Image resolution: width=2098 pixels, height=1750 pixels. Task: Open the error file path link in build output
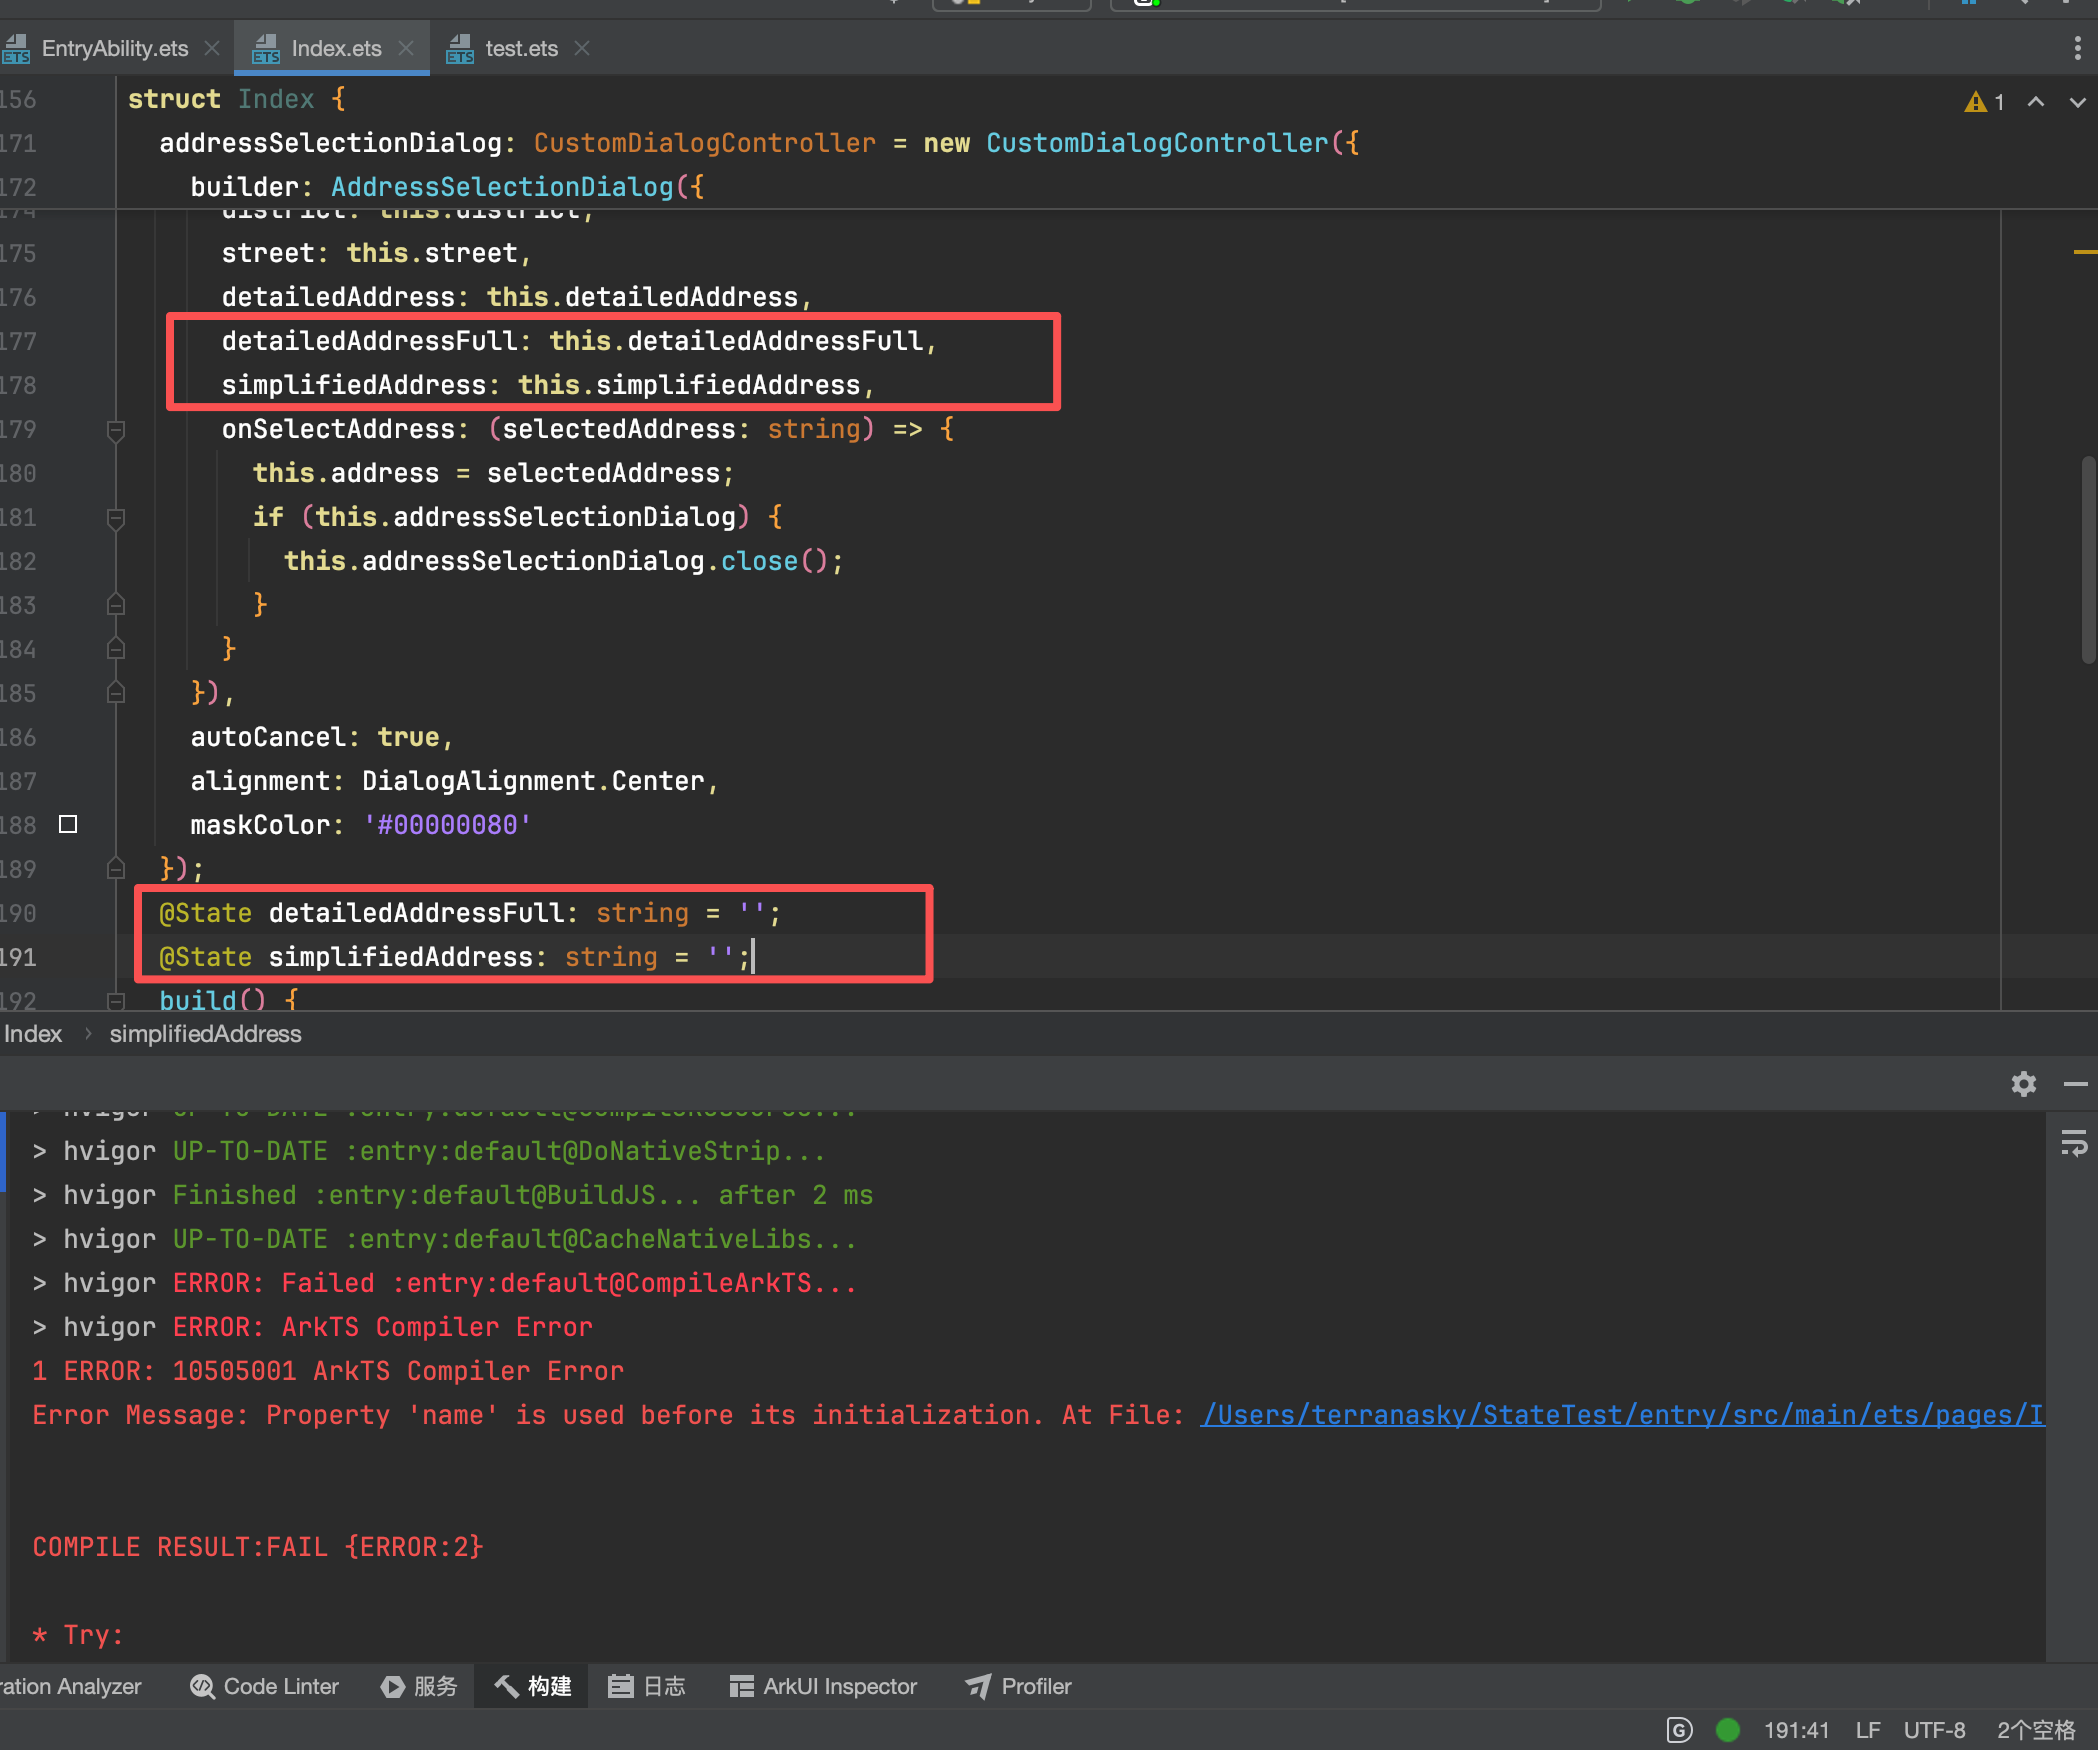[x=1620, y=1415]
